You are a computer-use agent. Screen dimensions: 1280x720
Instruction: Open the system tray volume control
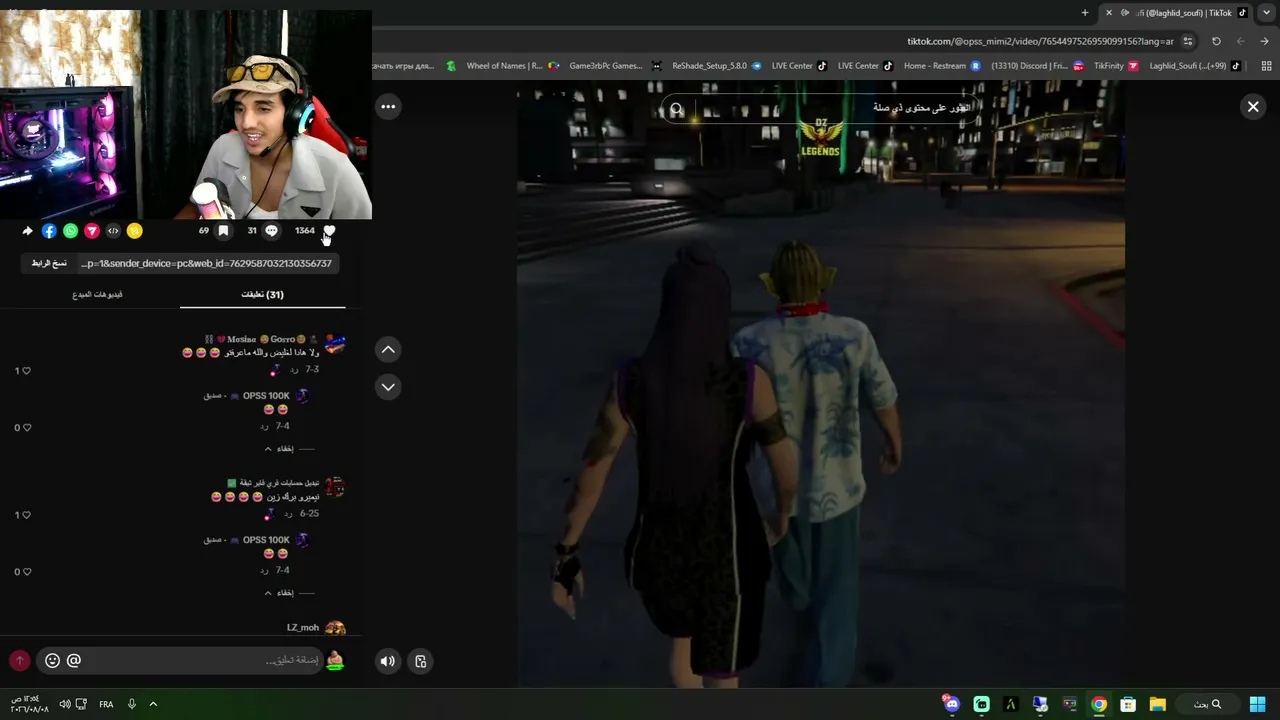(x=65, y=704)
